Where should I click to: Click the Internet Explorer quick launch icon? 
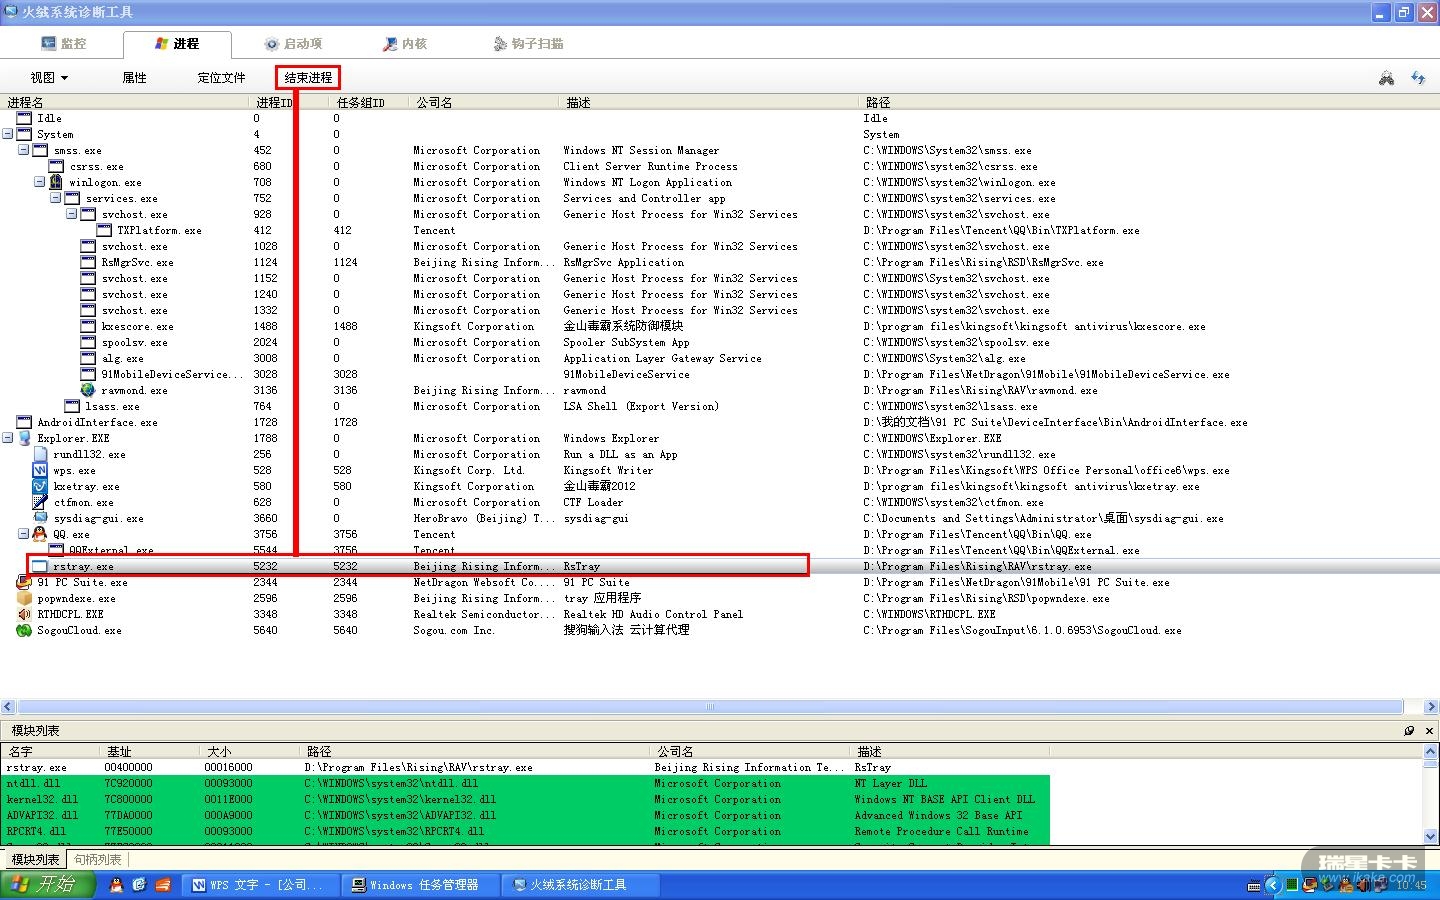pyautogui.click(x=139, y=885)
